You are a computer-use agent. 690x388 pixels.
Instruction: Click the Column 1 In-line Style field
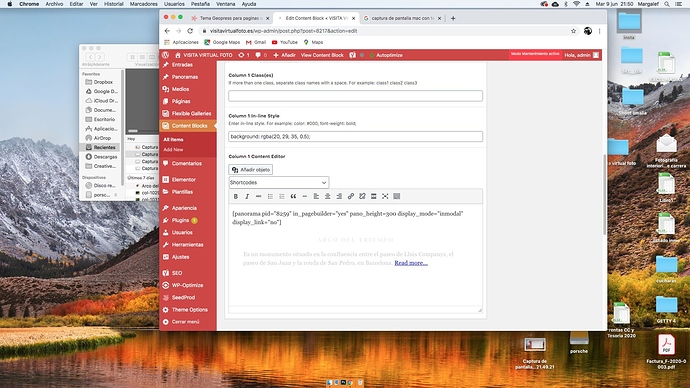[356, 136]
